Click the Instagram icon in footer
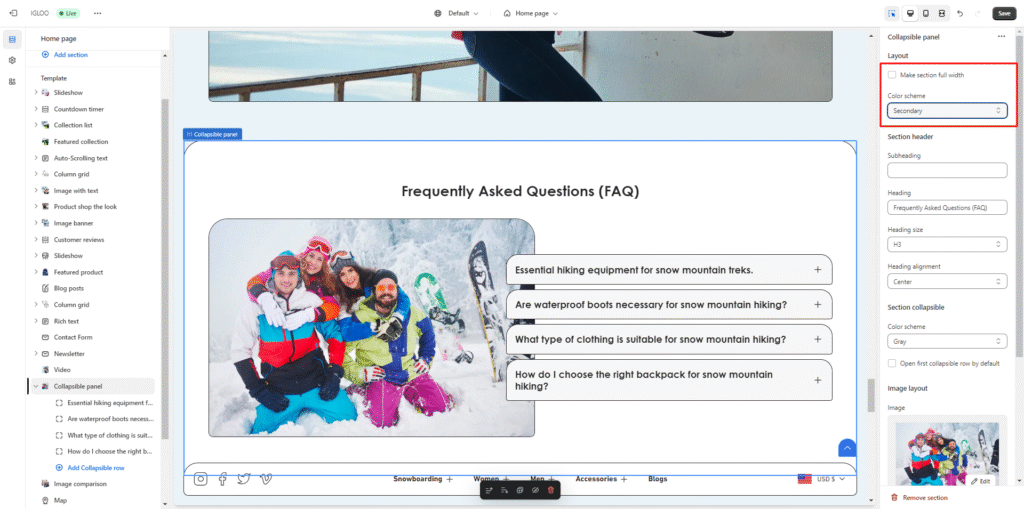1024x509 pixels. click(201, 479)
